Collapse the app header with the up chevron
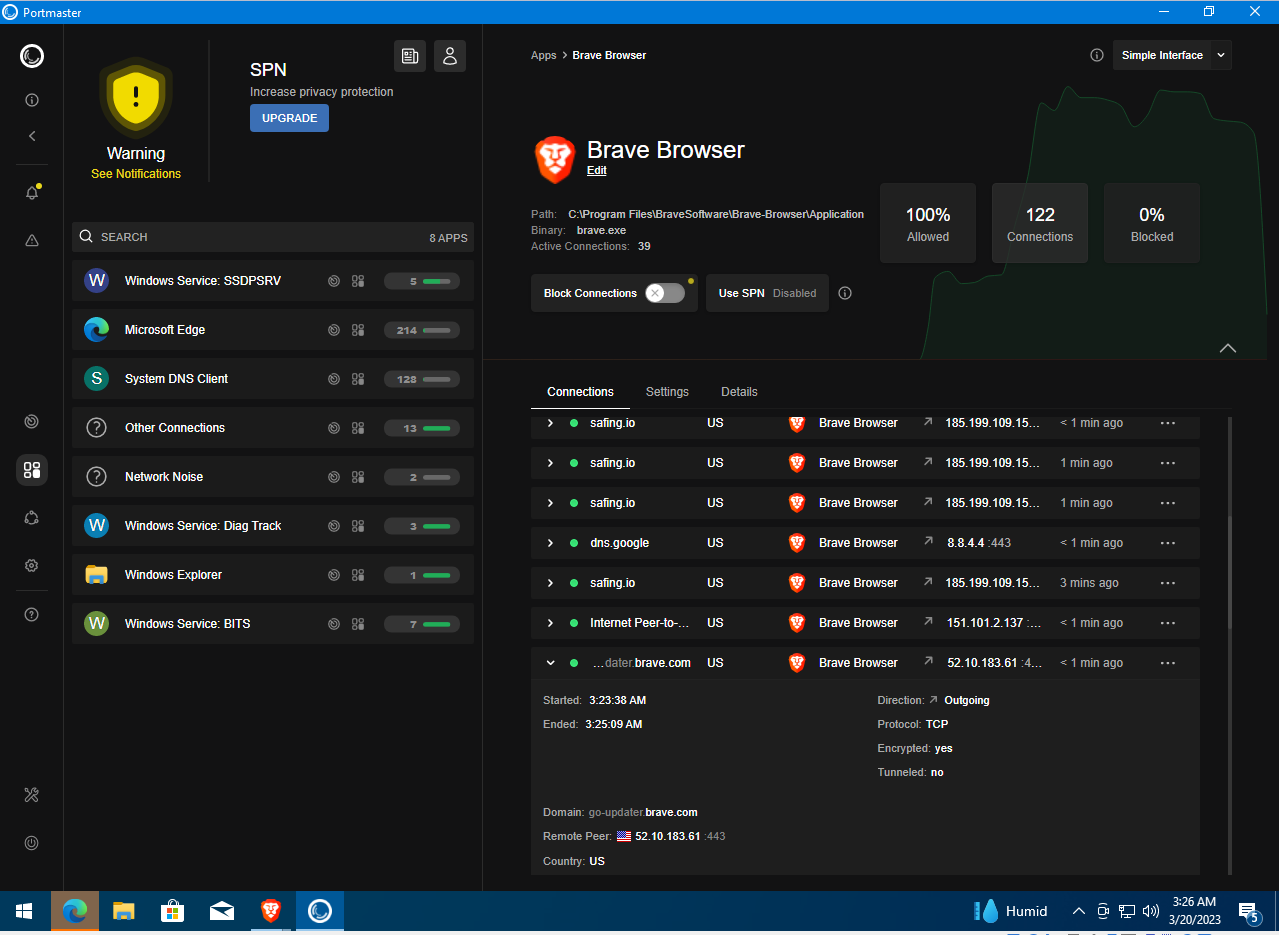The width and height of the screenshot is (1279, 935). (1228, 348)
